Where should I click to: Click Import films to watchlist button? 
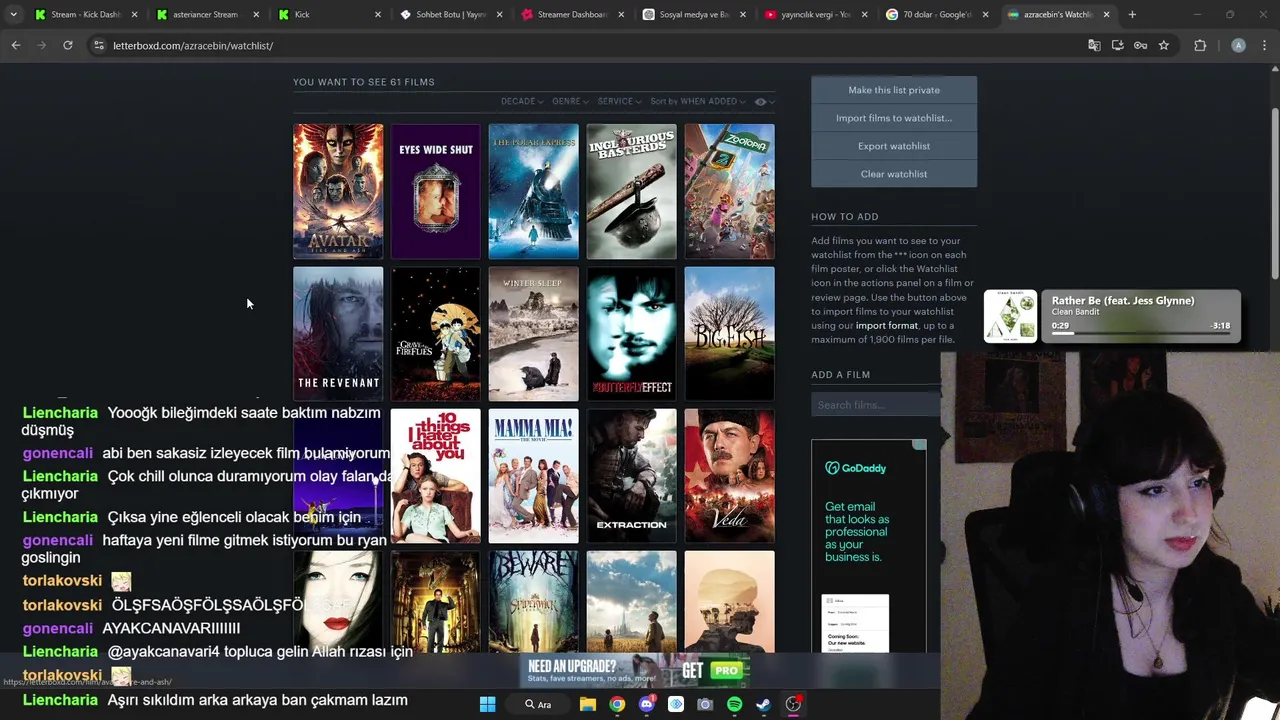(894, 118)
